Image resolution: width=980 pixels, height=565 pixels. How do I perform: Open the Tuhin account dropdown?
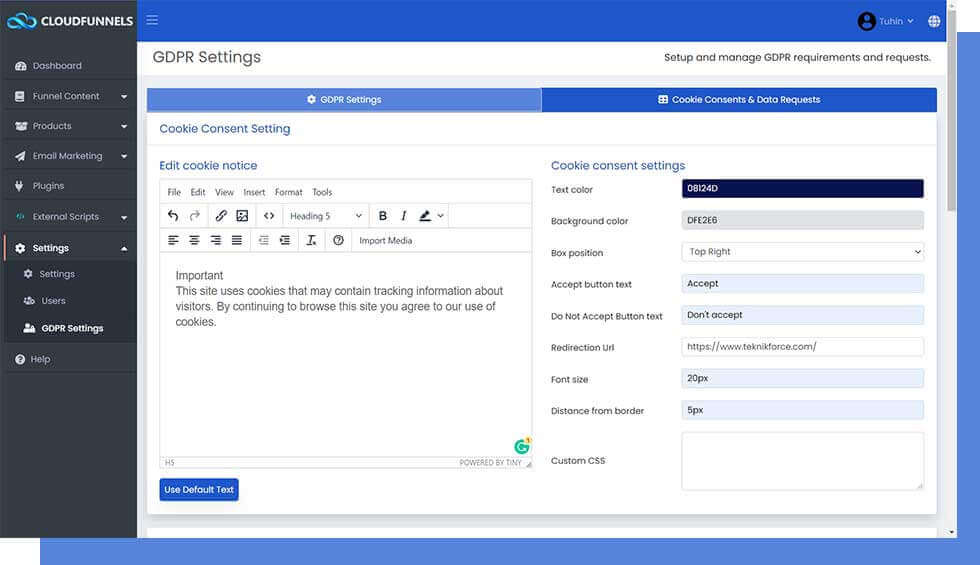tap(896, 21)
